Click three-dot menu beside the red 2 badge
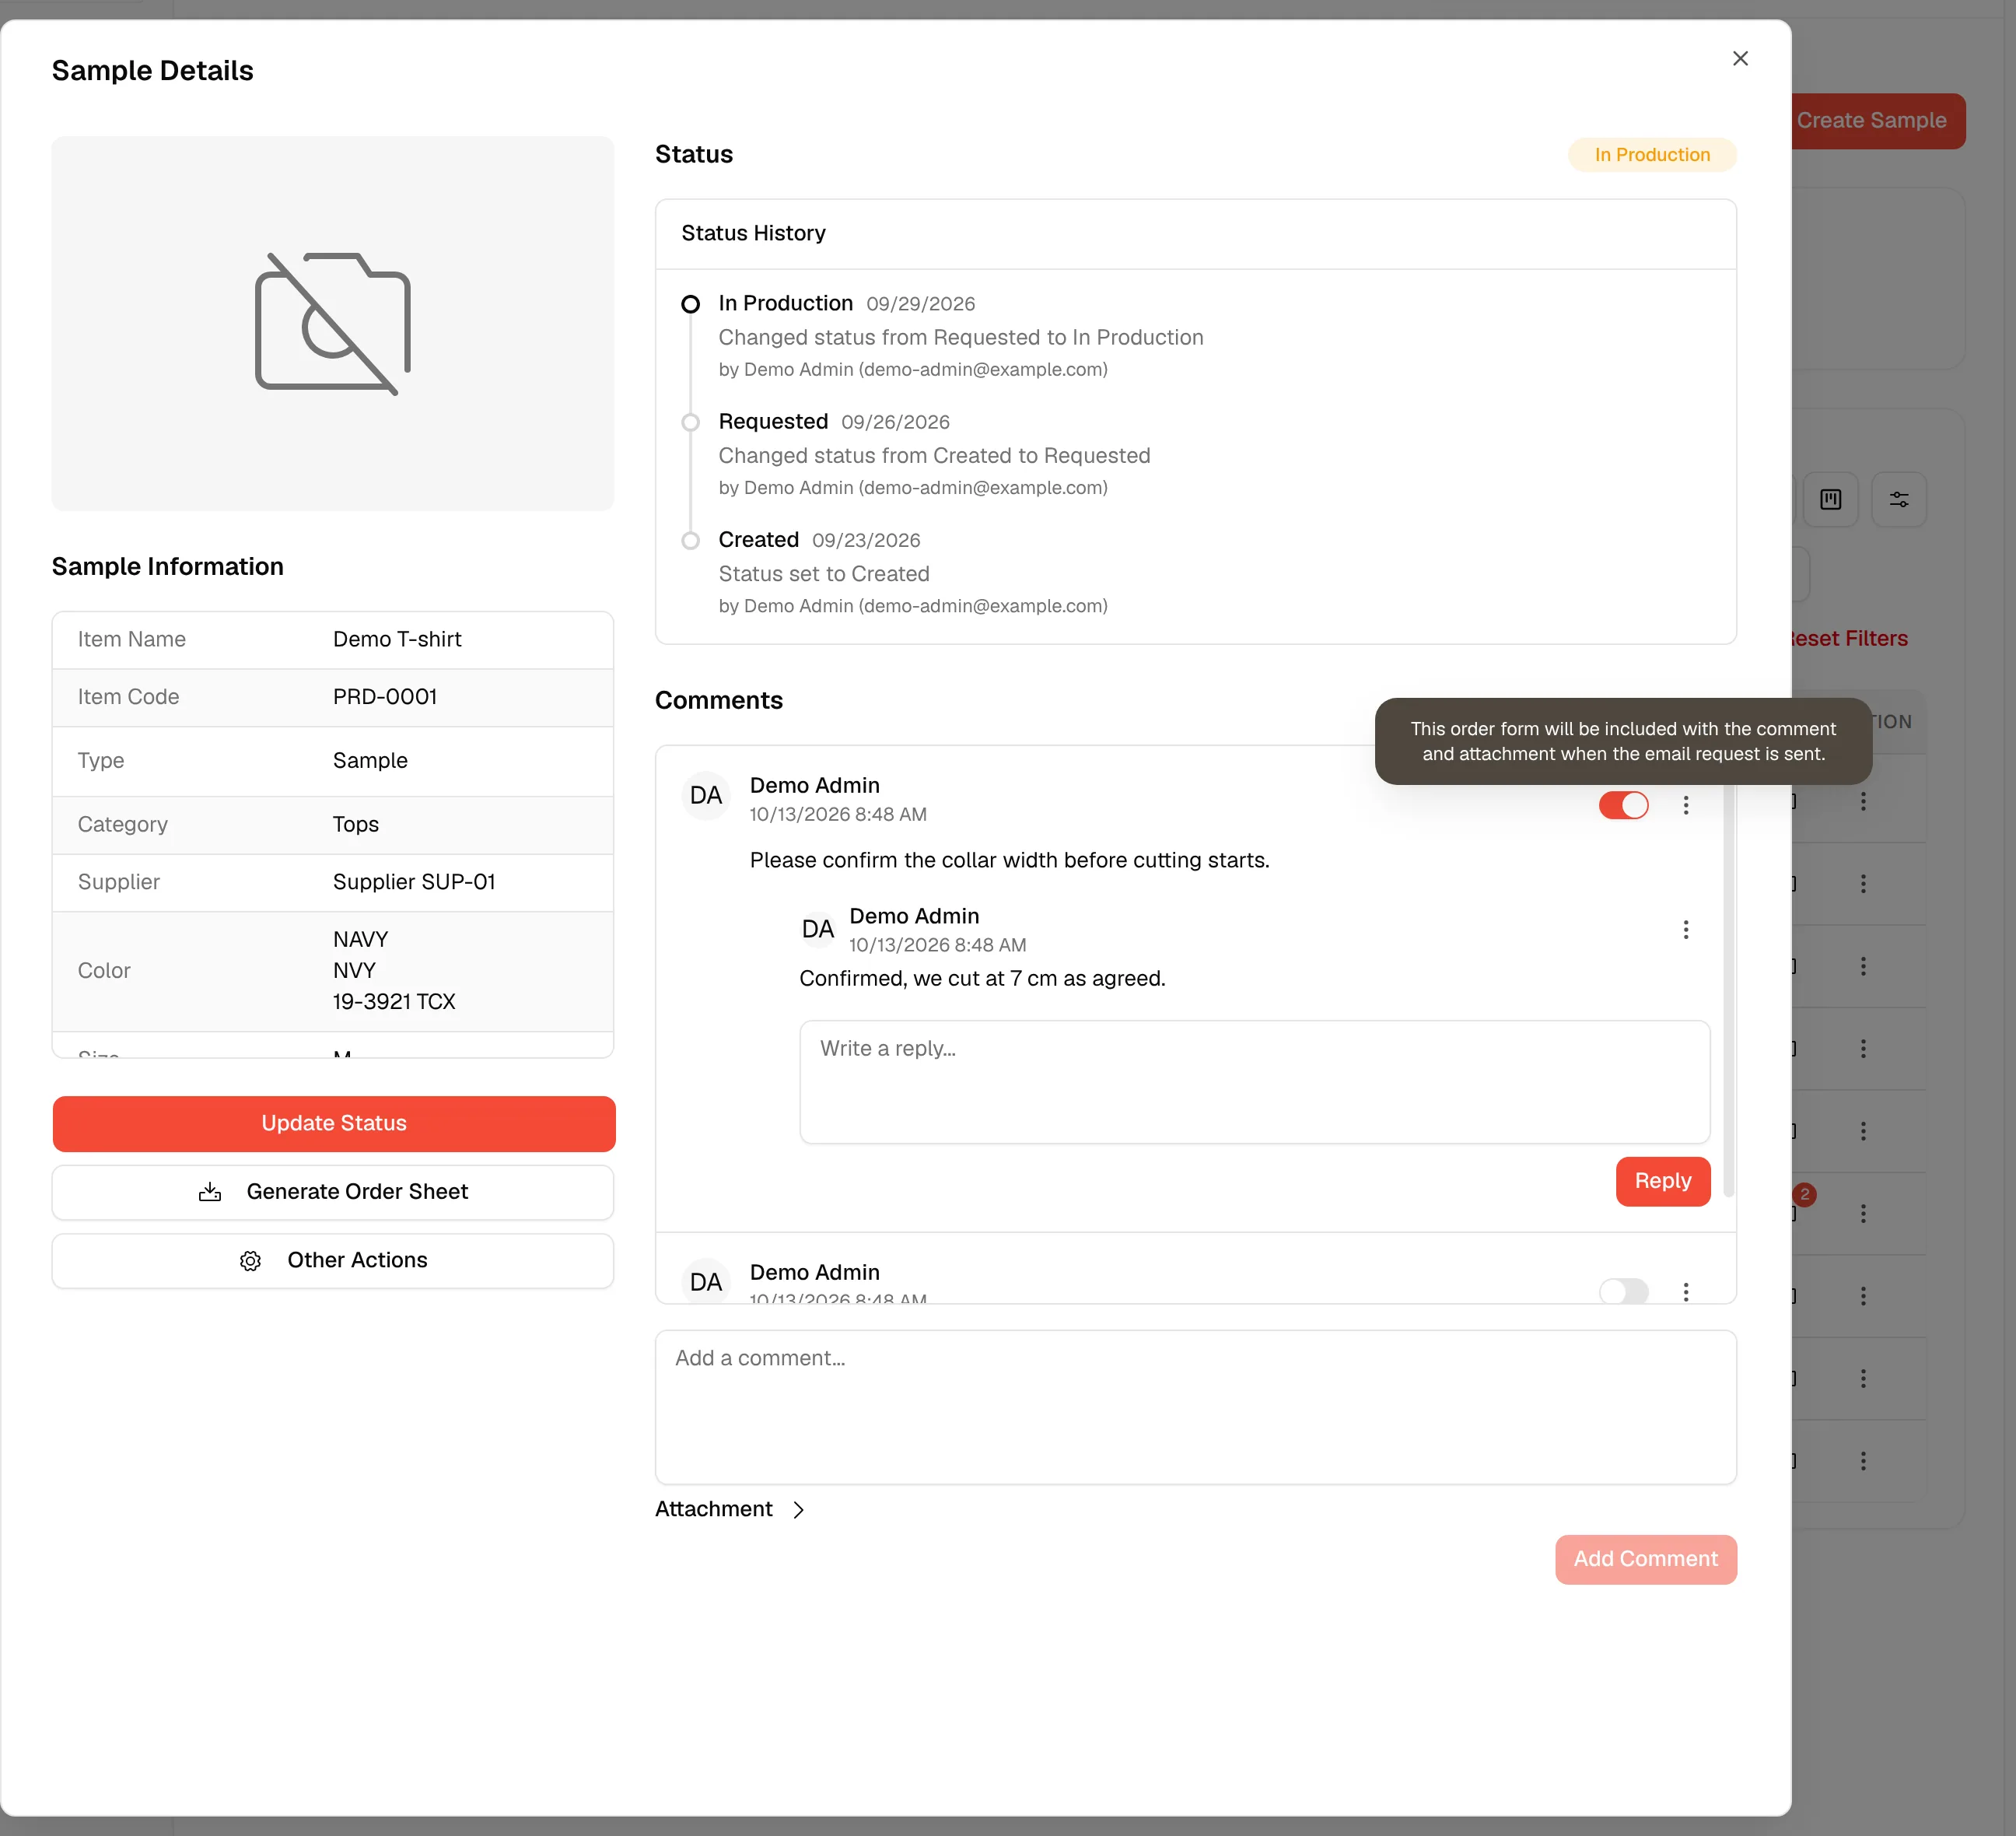 coord(1863,1213)
